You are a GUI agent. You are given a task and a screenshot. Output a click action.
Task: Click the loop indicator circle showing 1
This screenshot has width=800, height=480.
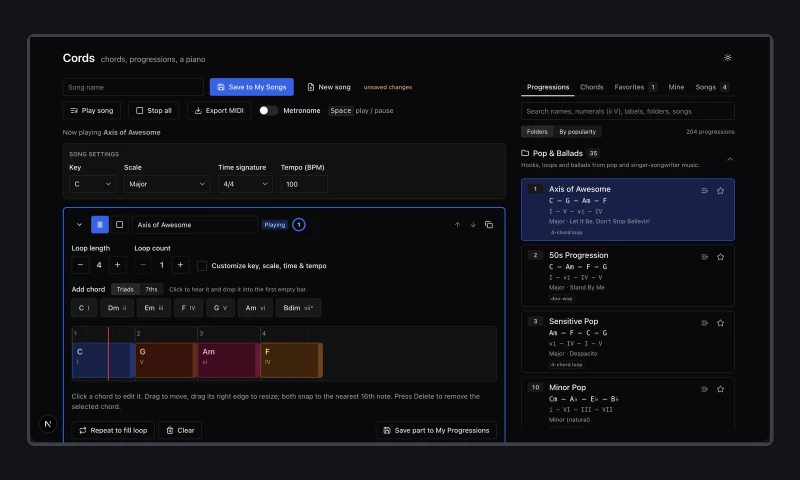[299, 224]
